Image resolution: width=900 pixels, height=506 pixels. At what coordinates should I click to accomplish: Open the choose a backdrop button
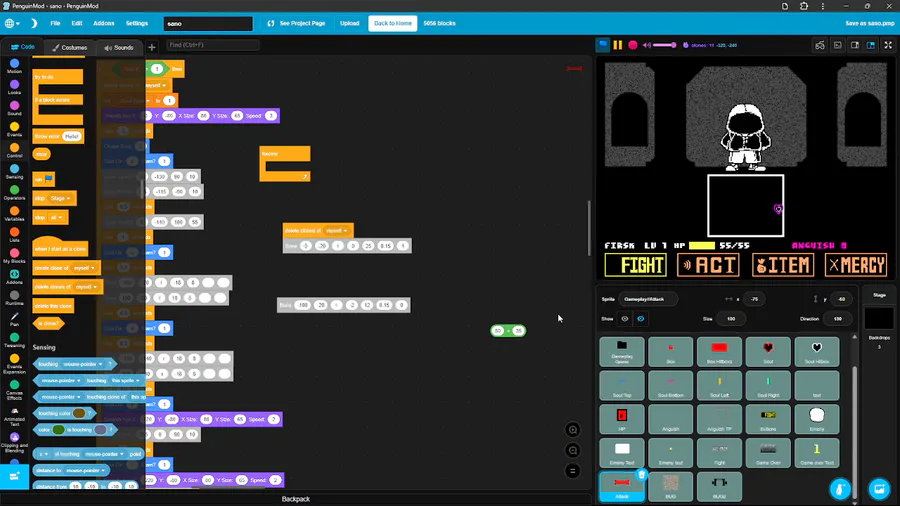tap(879, 489)
